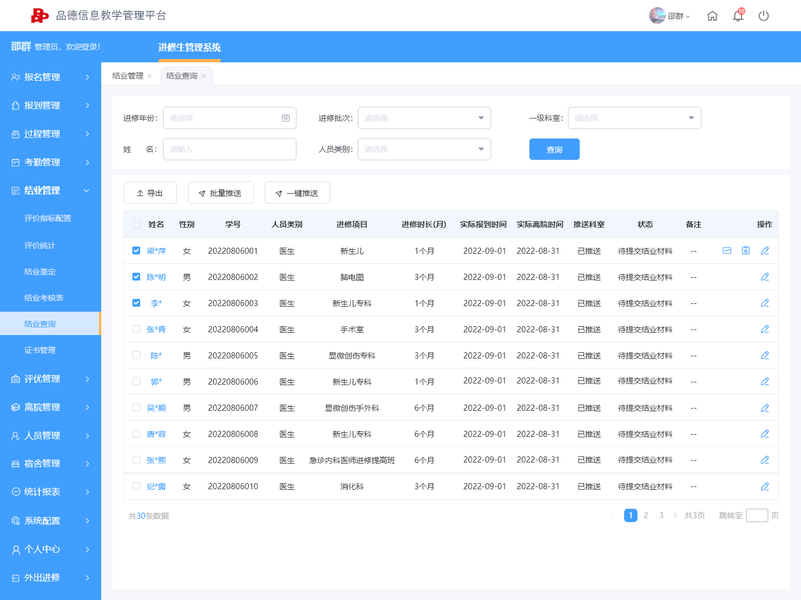Image resolution: width=801 pixels, height=600 pixels.
Task: Click the 导出 export button
Action: [x=150, y=193]
